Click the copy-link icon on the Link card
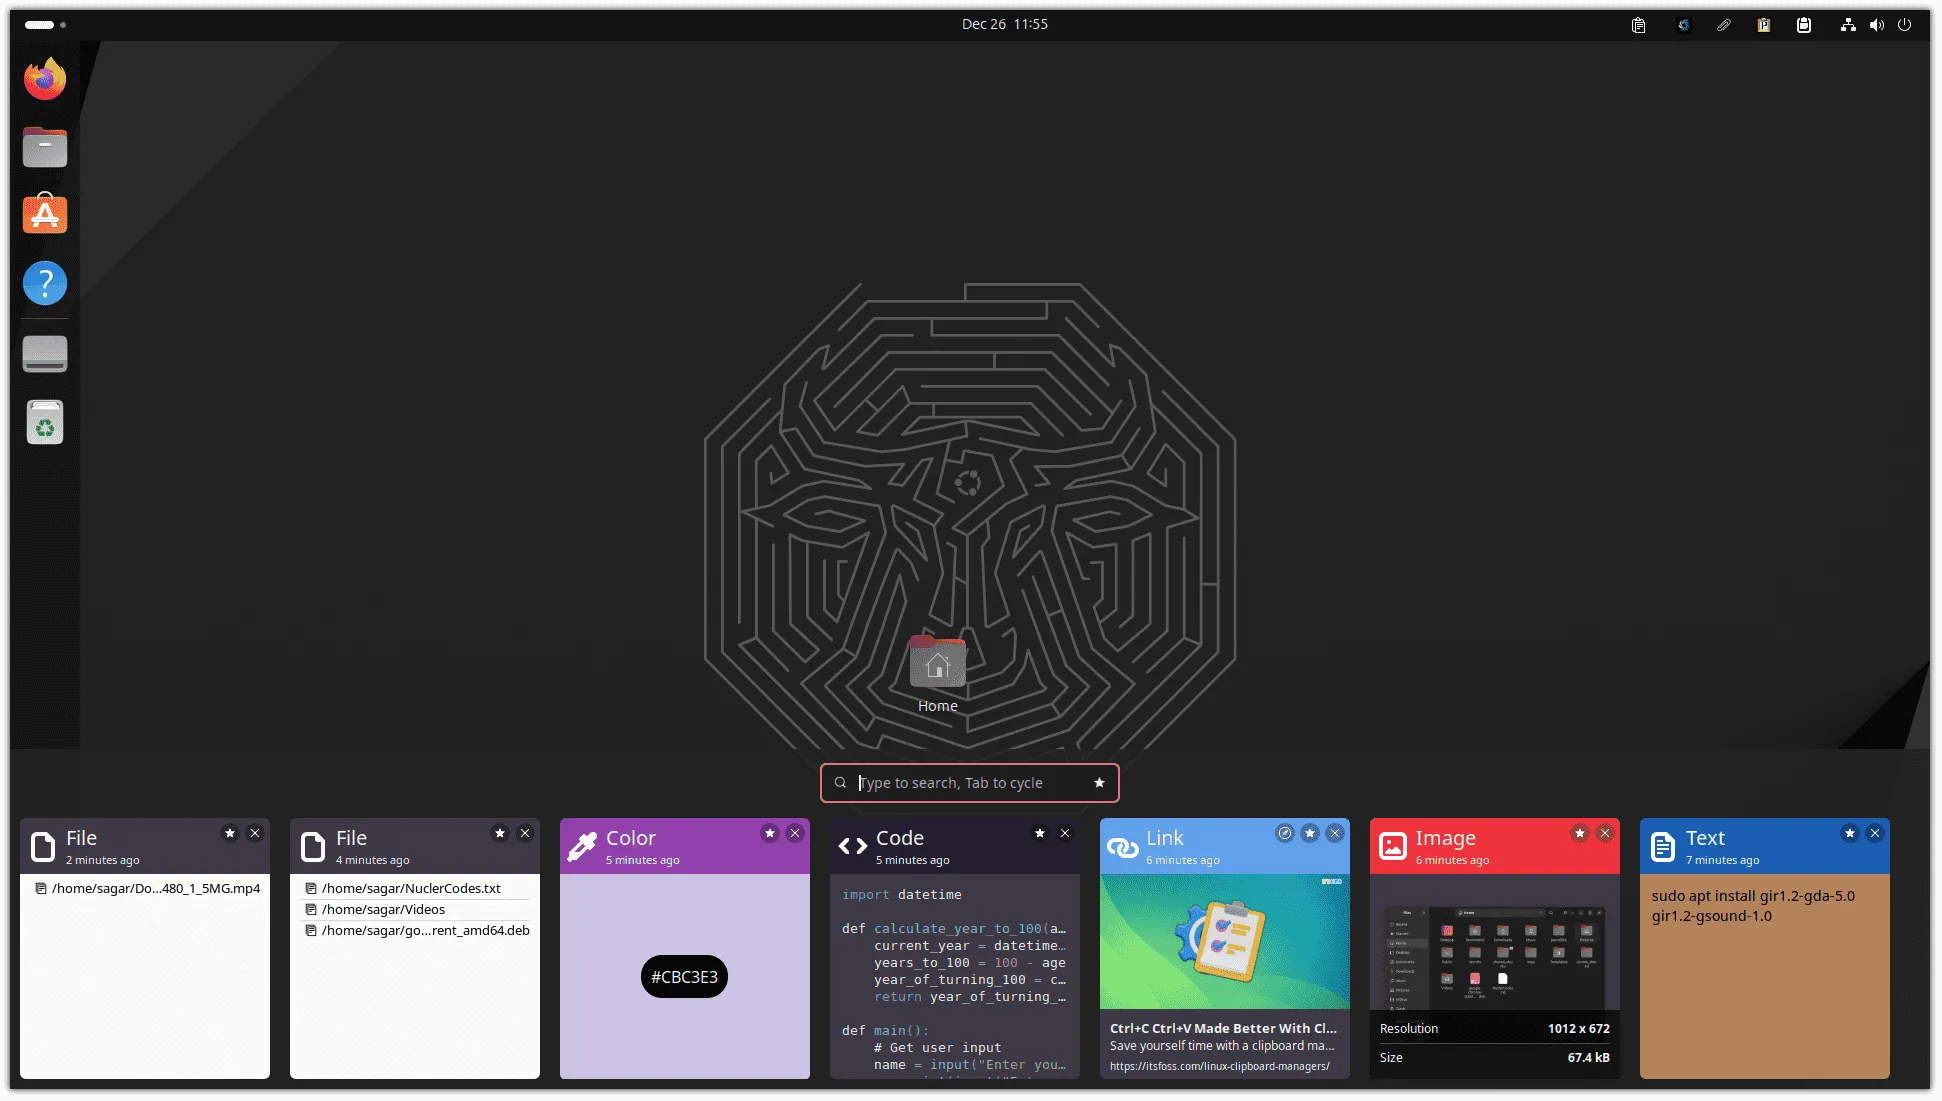The height and width of the screenshot is (1101, 1942). pyautogui.click(x=1286, y=832)
